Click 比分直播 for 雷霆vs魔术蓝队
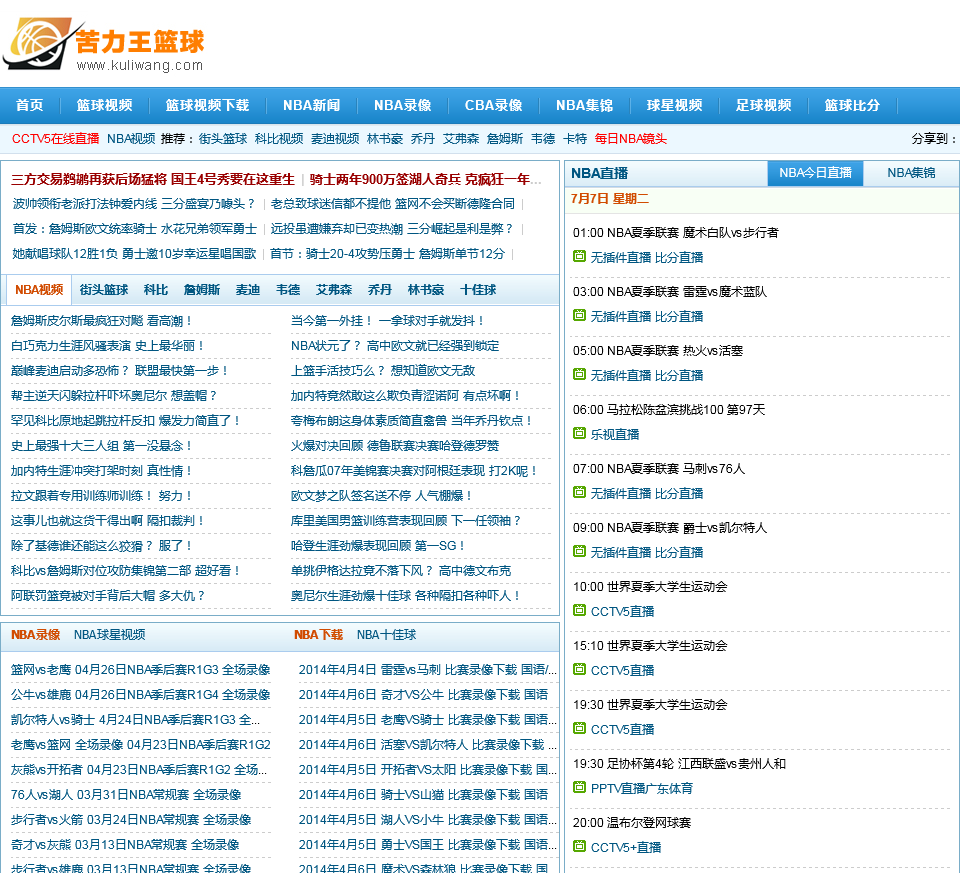The image size is (960, 873). [679, 317]
